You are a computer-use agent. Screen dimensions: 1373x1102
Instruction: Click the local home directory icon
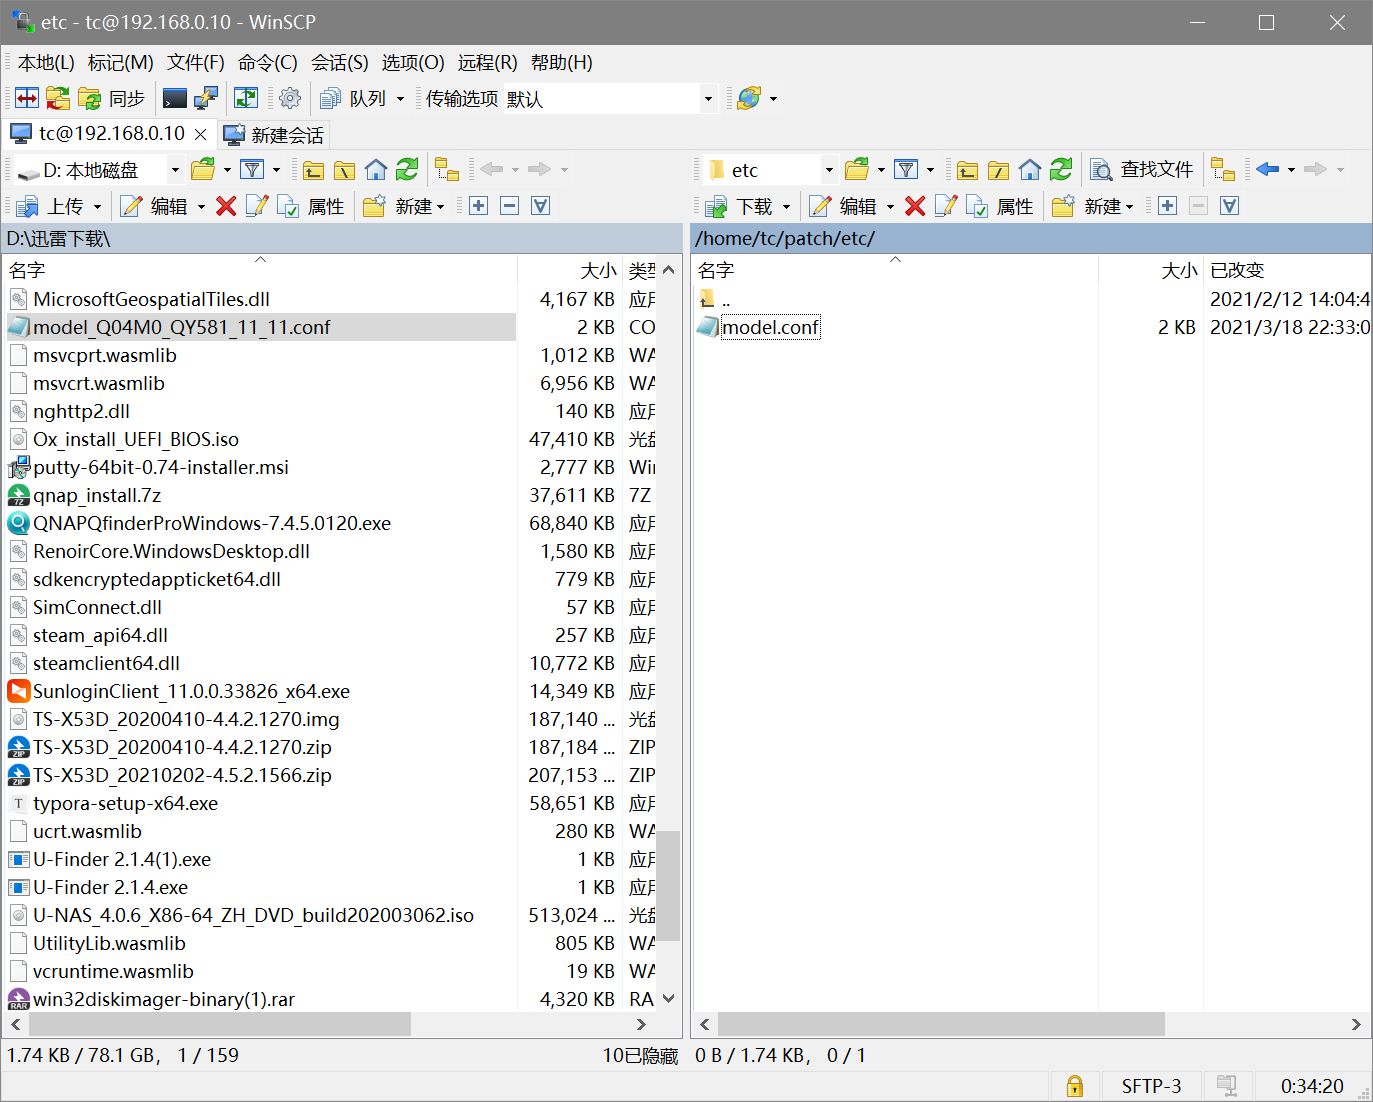tap(376, 170)
